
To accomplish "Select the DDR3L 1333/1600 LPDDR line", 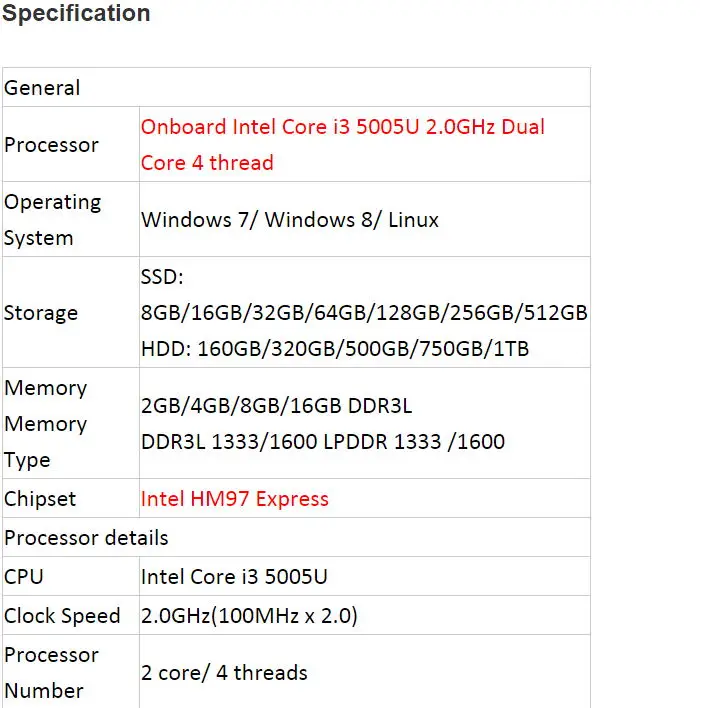I will (322, 441).
